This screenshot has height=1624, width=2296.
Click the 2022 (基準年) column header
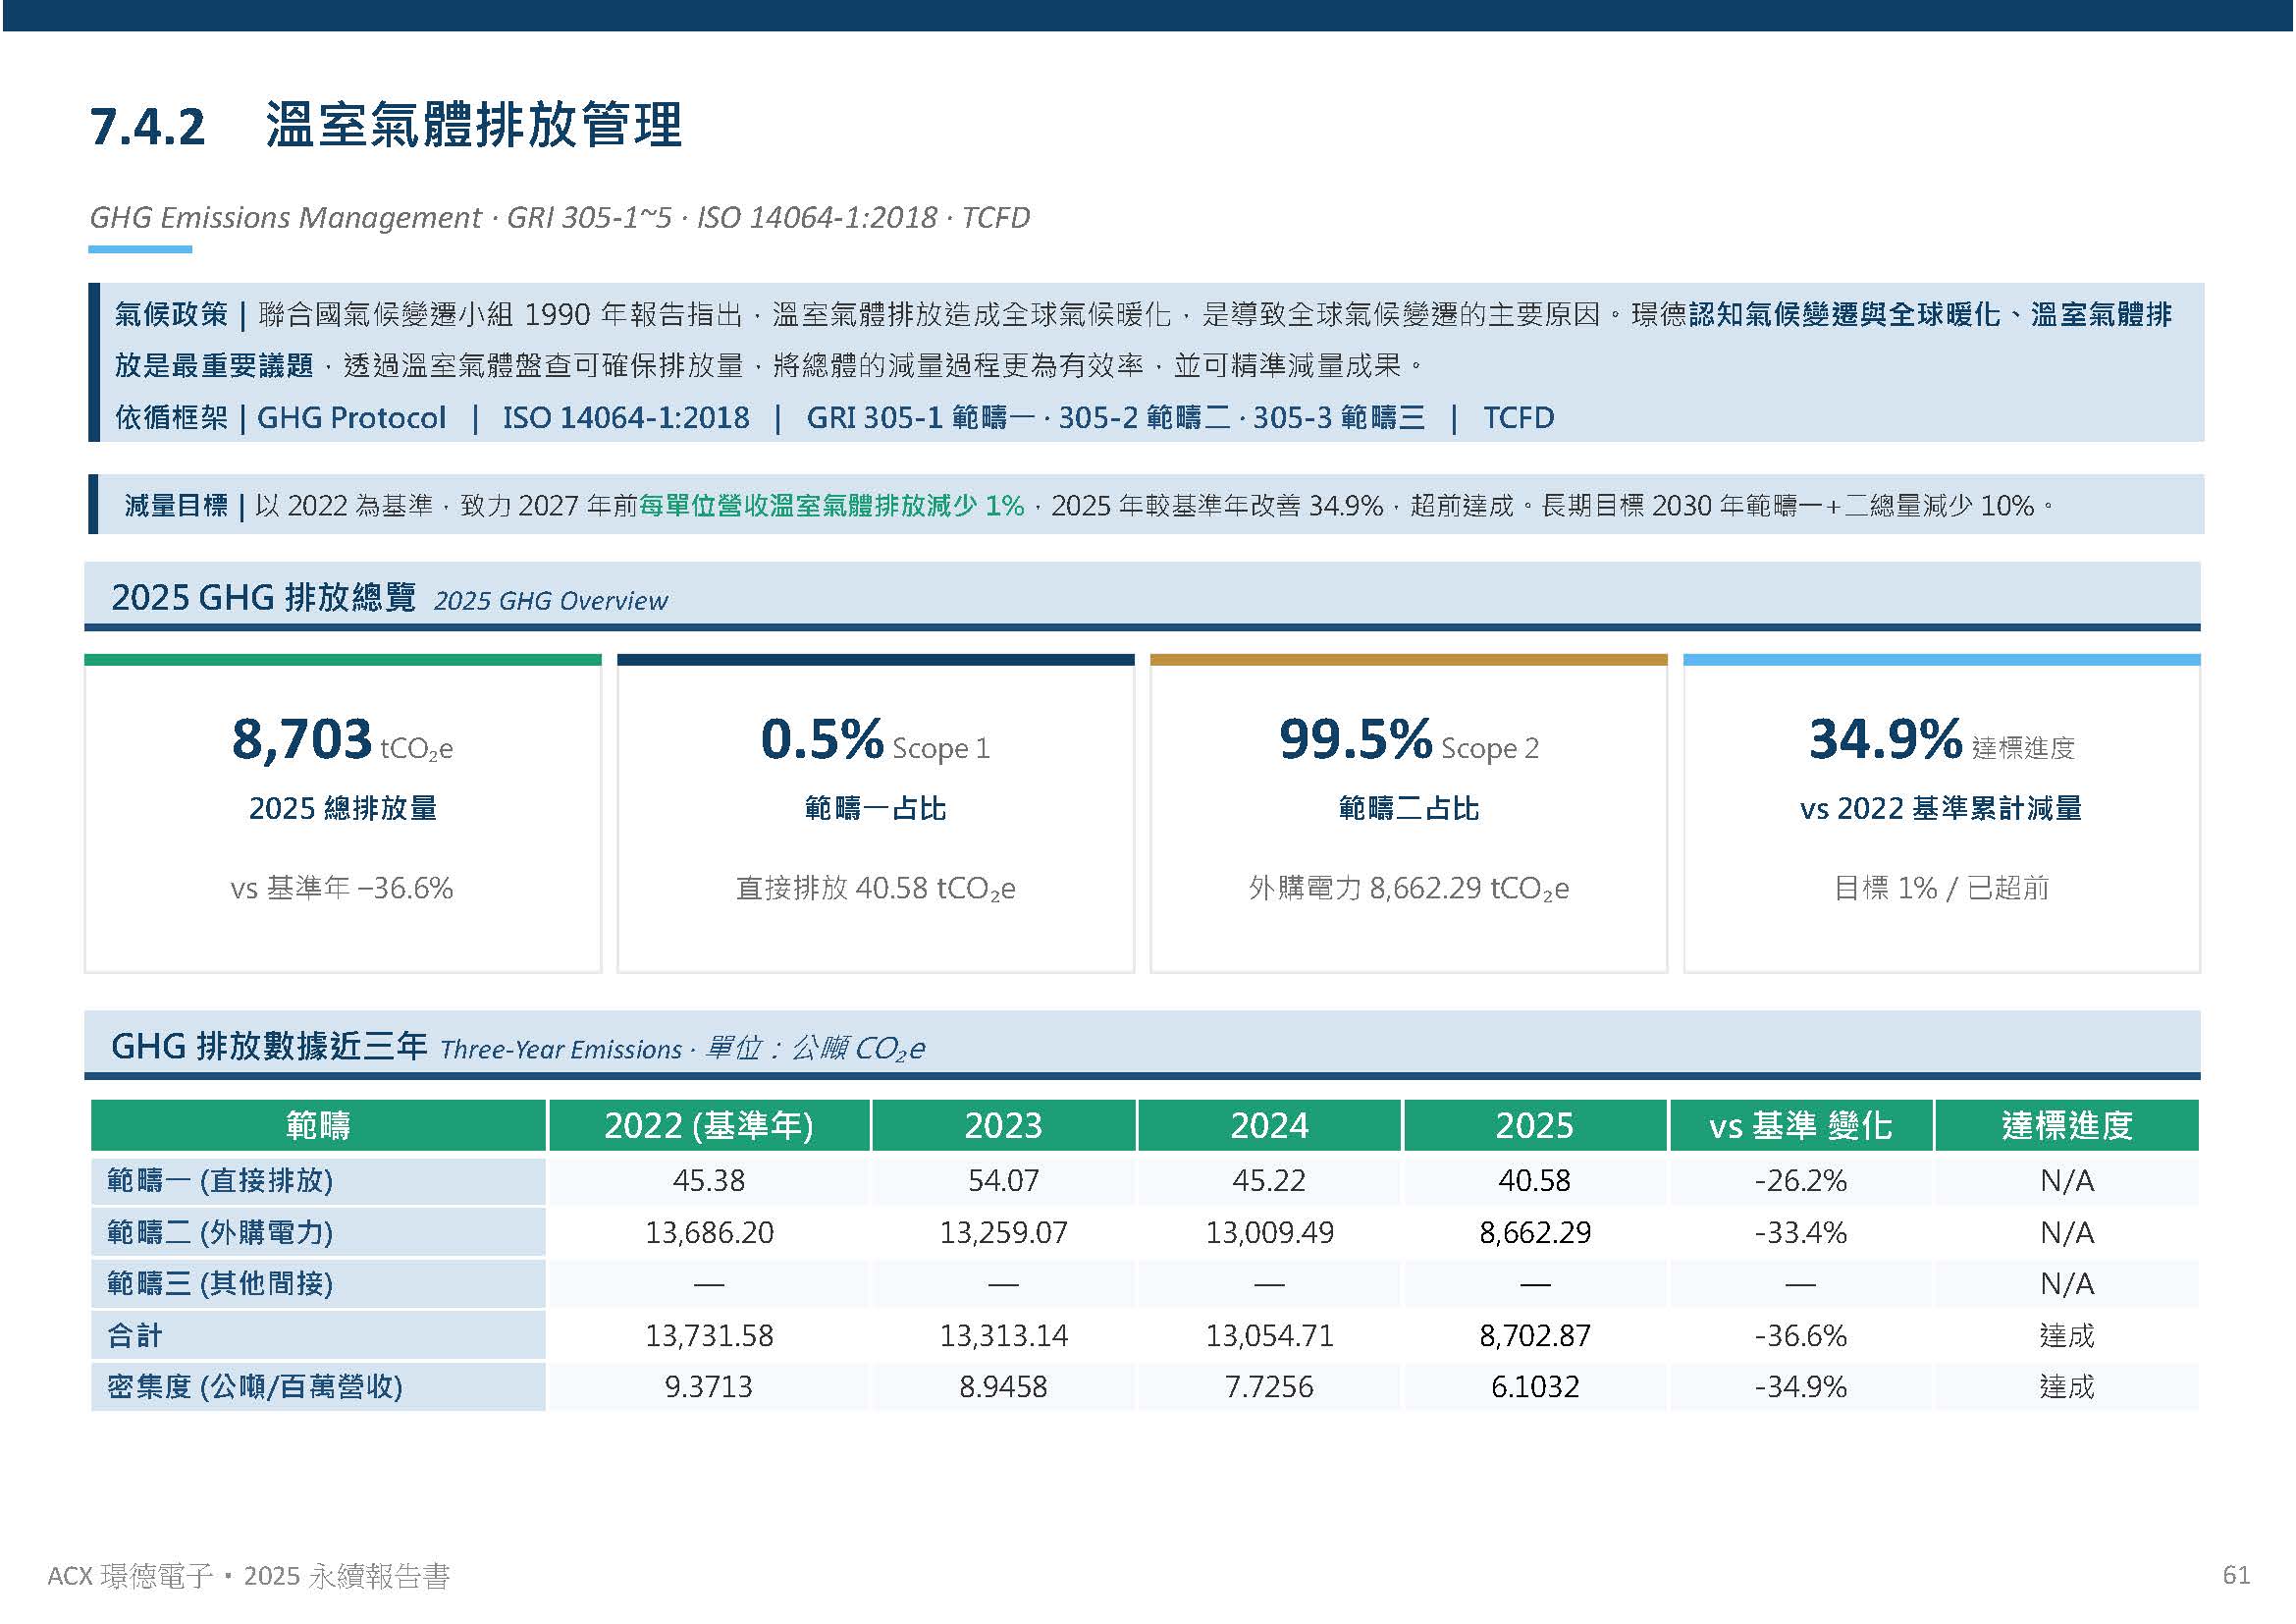(709, 1126)
